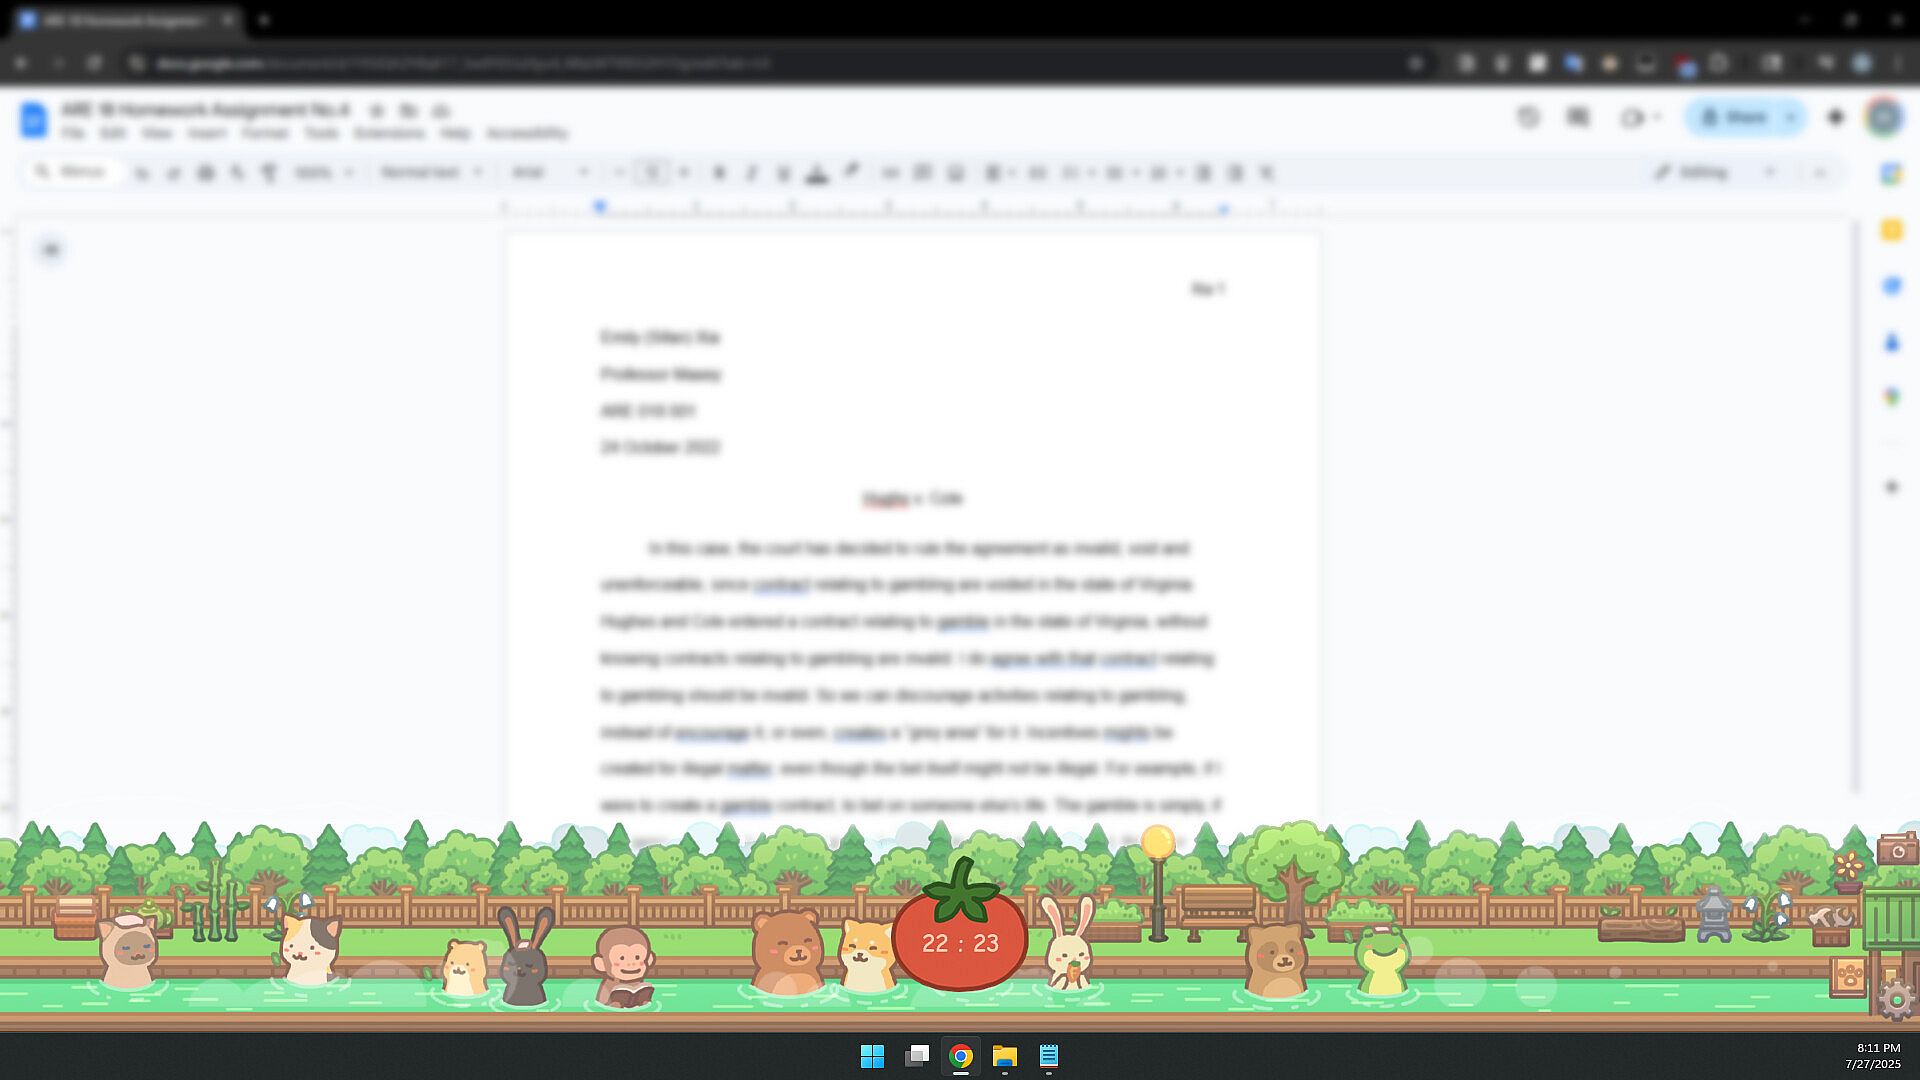1920x1080 pixels.
Task: Click the raccoon near the bench
Action: pyautogui.click(x=1276, y=960)
